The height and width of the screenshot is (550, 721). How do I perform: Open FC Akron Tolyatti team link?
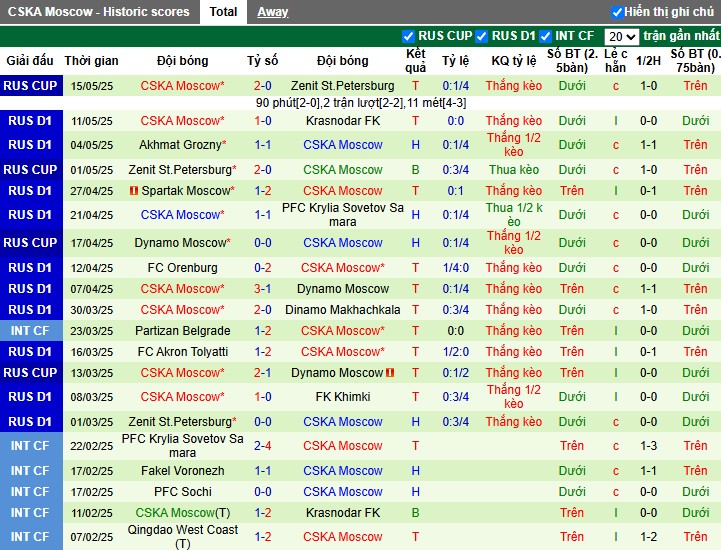pos(183,352)
